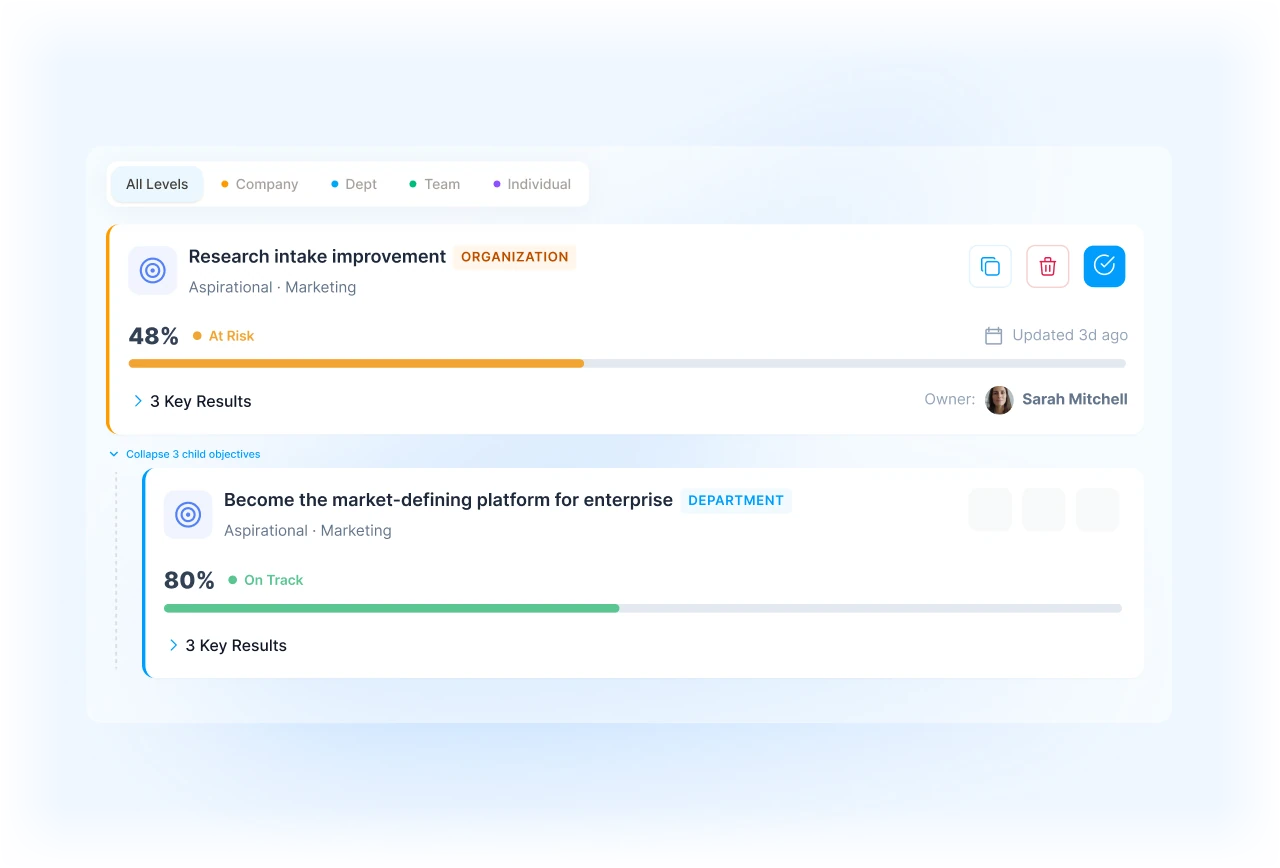1280x868 pixels.
Task: Expand 3 Key Results under the enterprise platform objective
Action: (227, 645)
